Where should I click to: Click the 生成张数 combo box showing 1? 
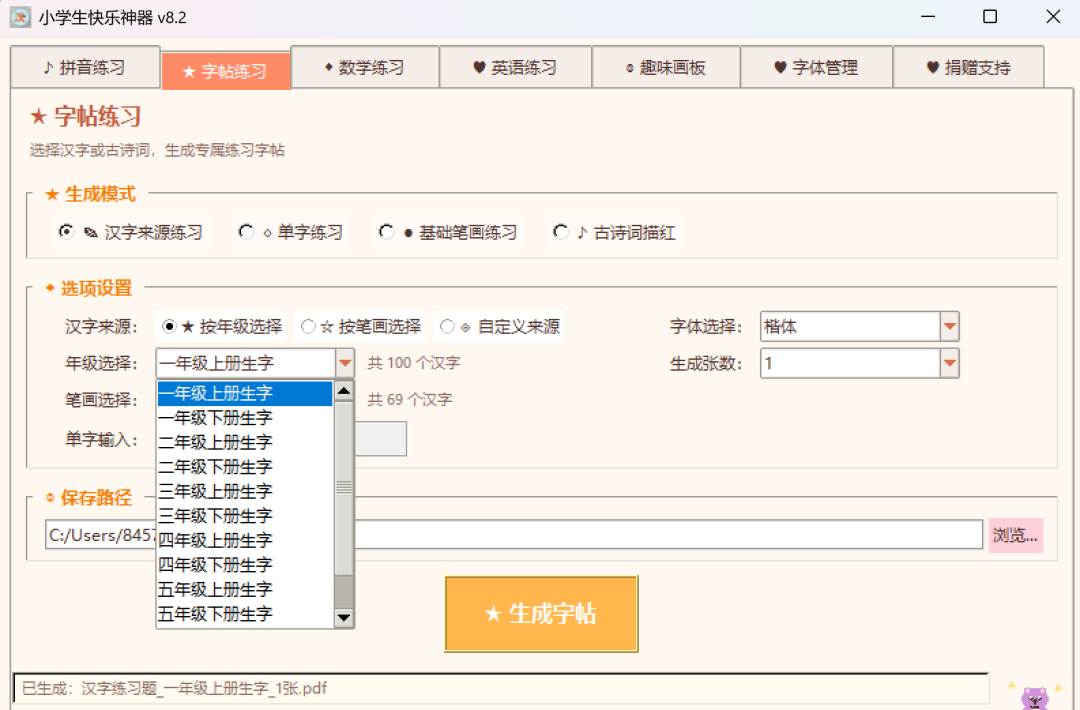point(850,363)
